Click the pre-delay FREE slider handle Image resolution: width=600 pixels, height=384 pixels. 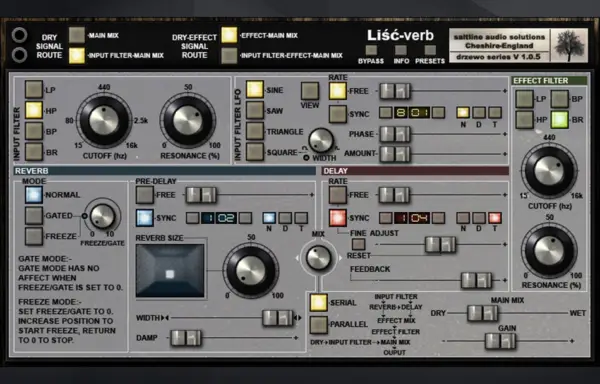pyautogui.click(x=201, y=195)
